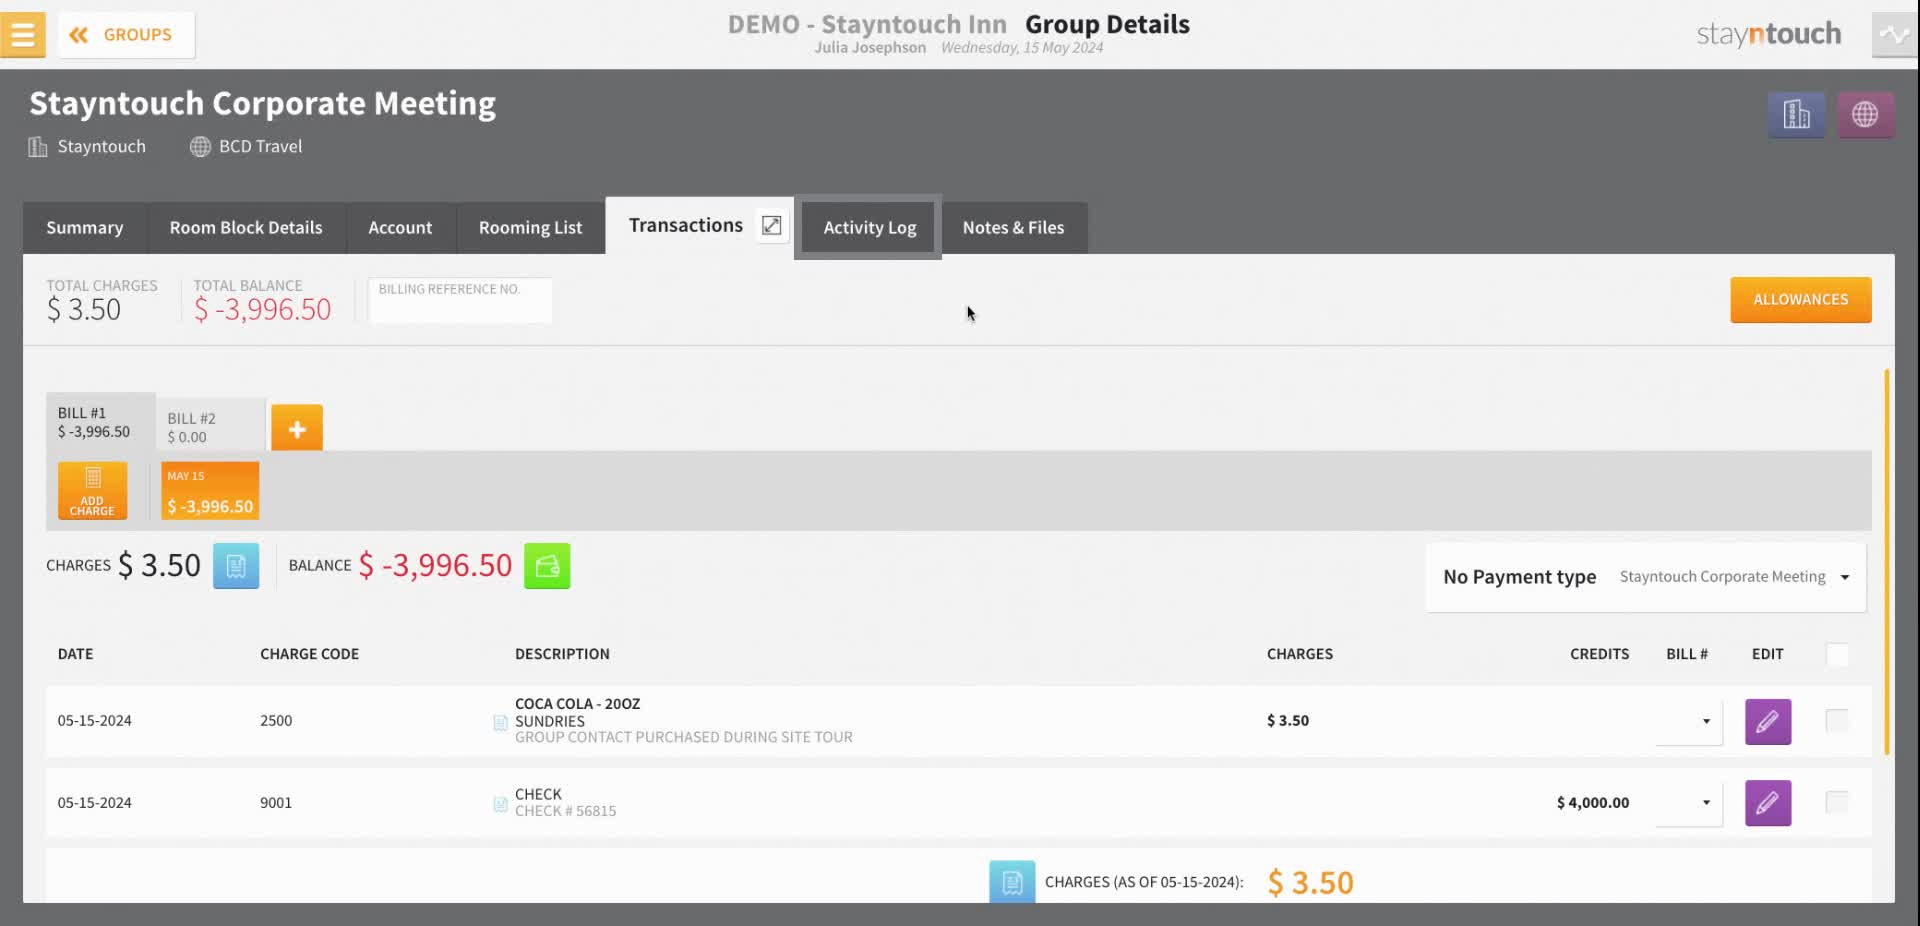
Task: Open the Account tab
Action: [x=400, y=228]
